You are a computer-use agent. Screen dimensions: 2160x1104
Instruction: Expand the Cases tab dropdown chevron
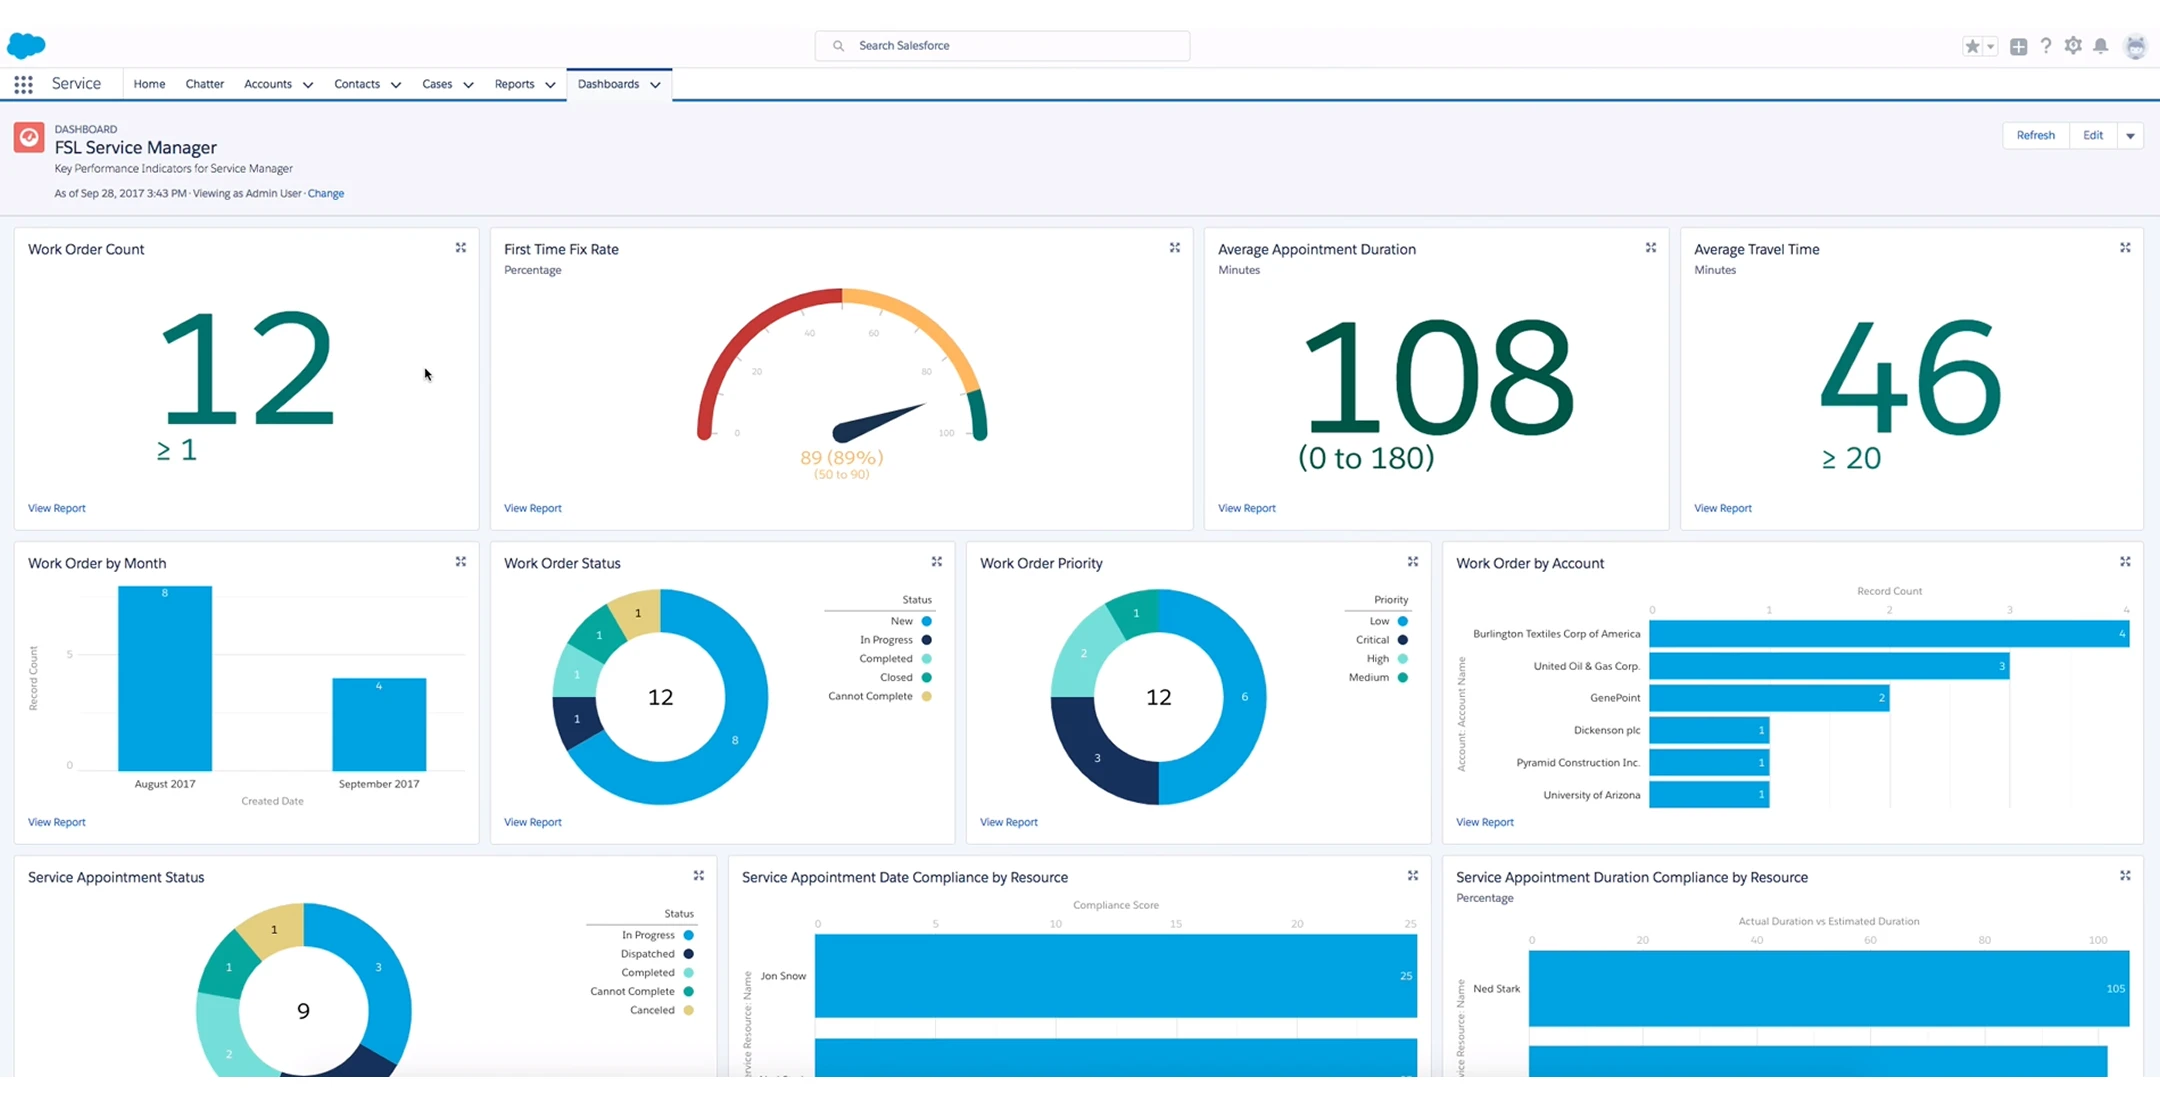pos(468,85)
